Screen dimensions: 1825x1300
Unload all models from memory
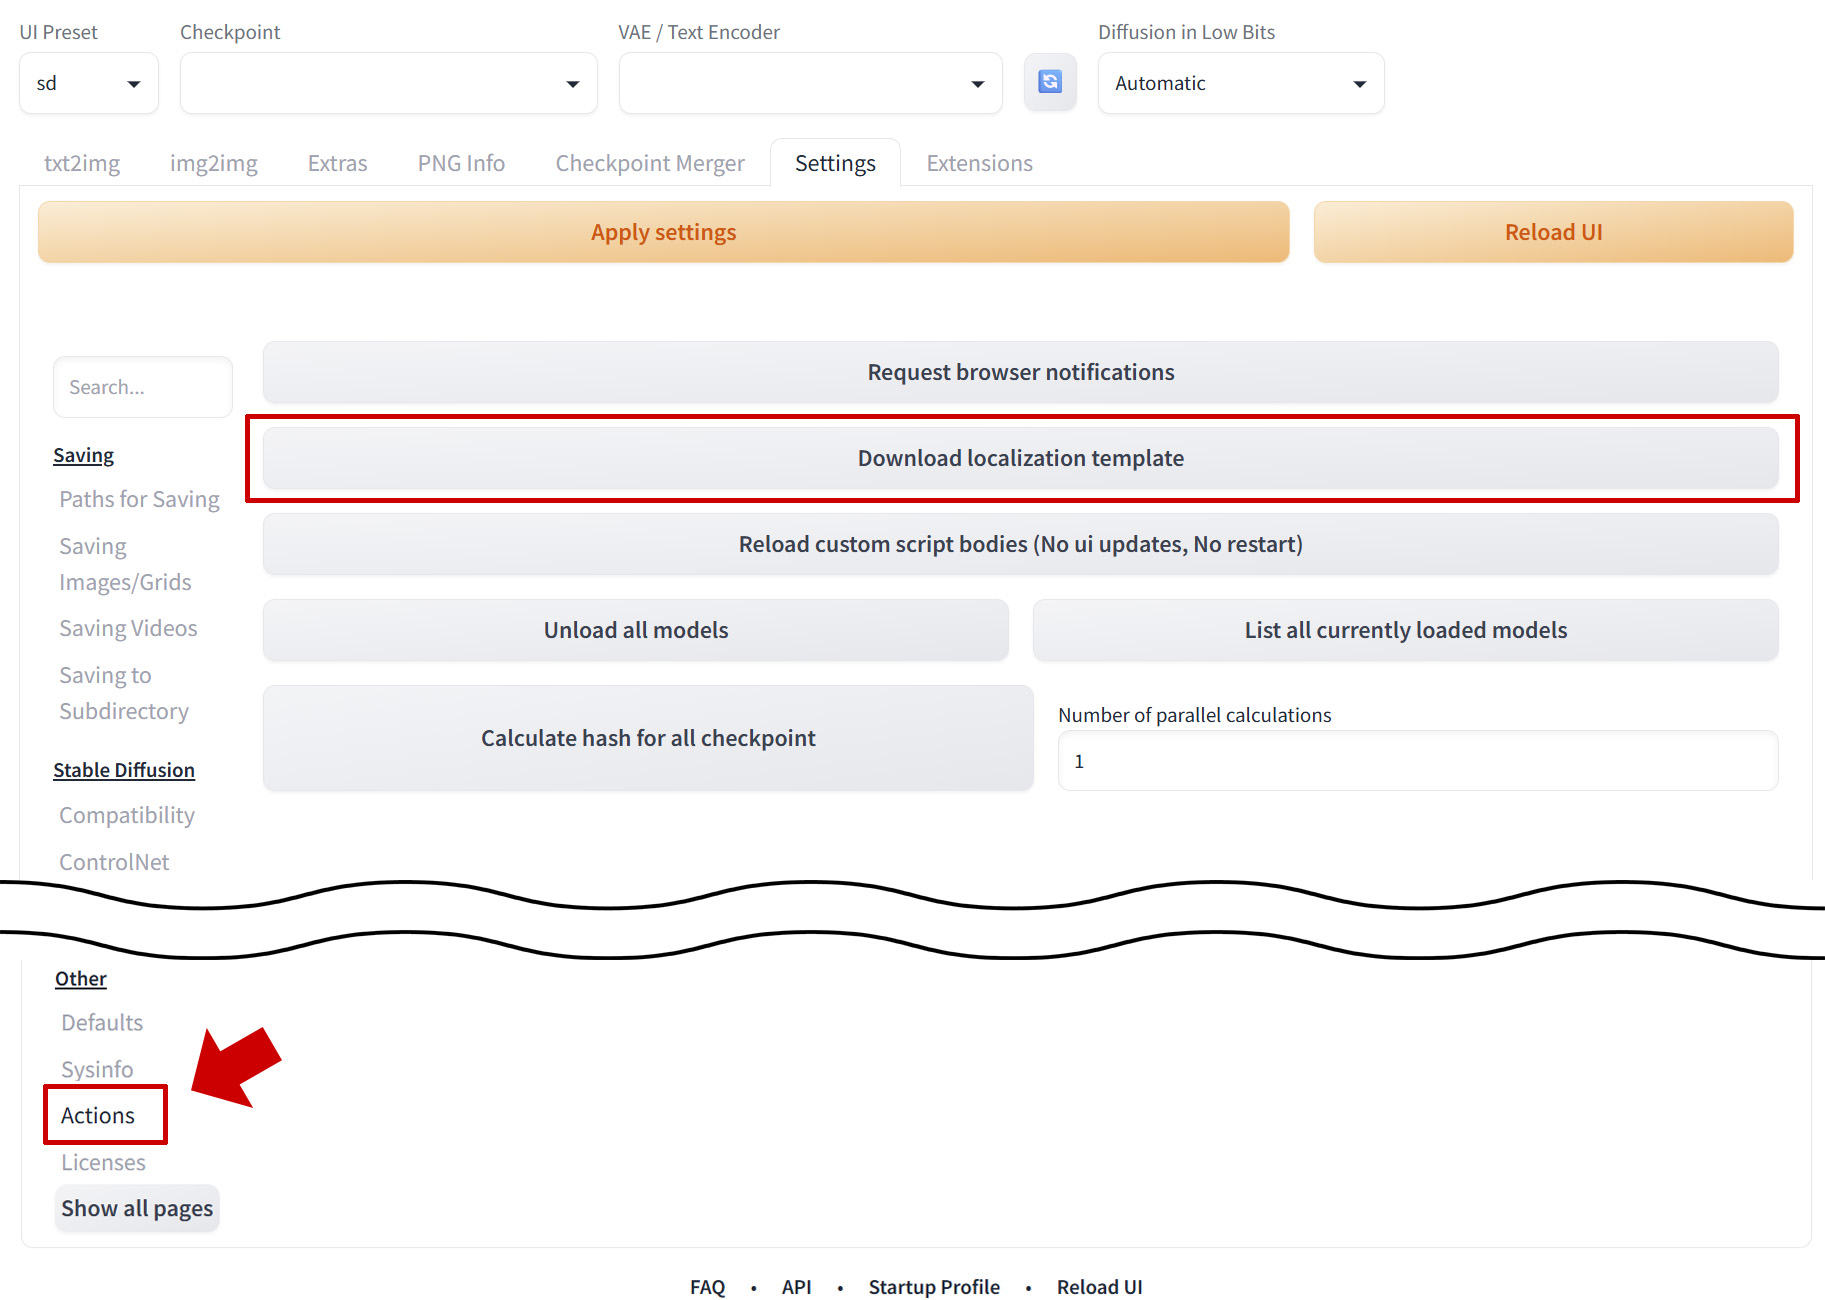[635, 630]
